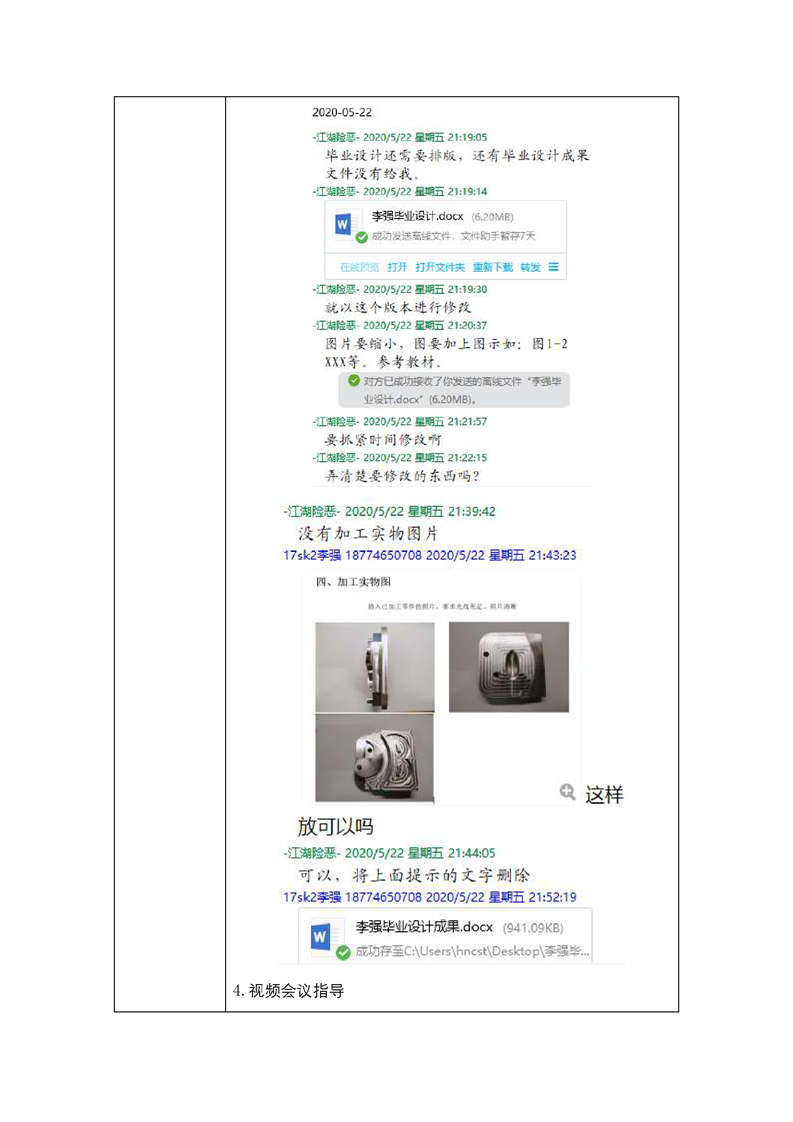Click magnifier zoom icon on photo collage
The width and height of the screenshot is (793, 1122).
pyautogui.click(x=568, y=791)
